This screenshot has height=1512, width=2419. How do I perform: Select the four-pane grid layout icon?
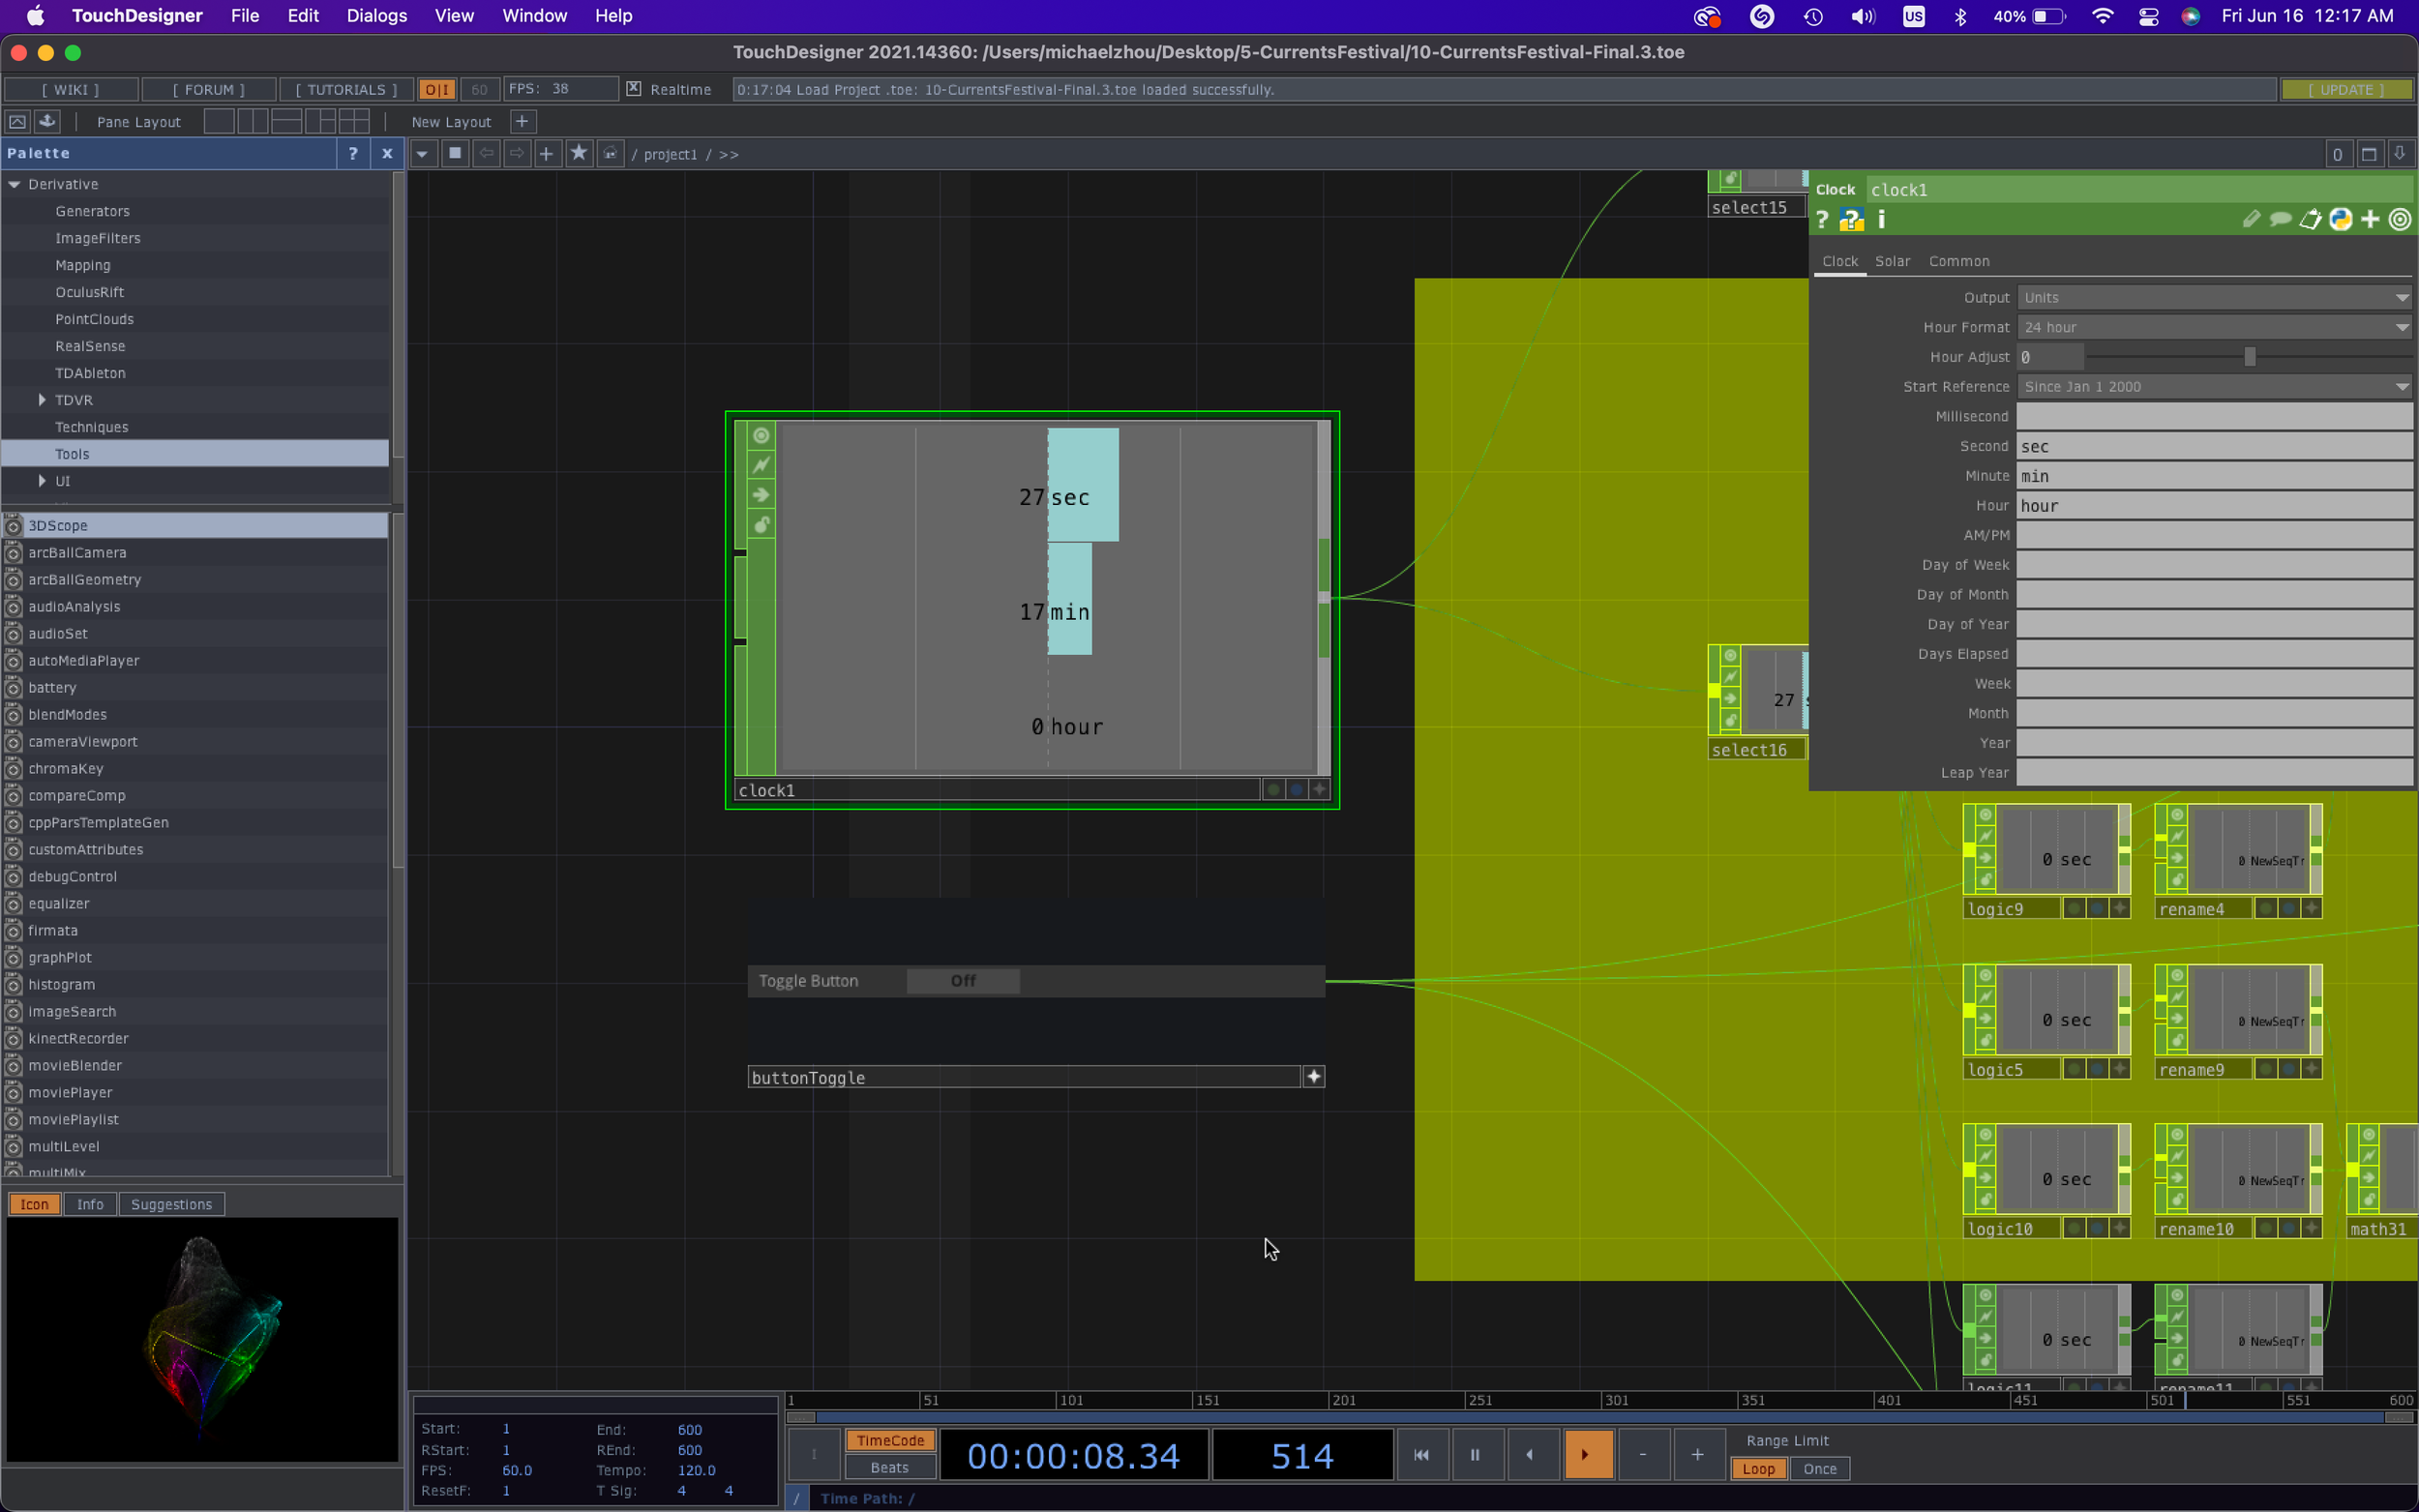(354, 122)
